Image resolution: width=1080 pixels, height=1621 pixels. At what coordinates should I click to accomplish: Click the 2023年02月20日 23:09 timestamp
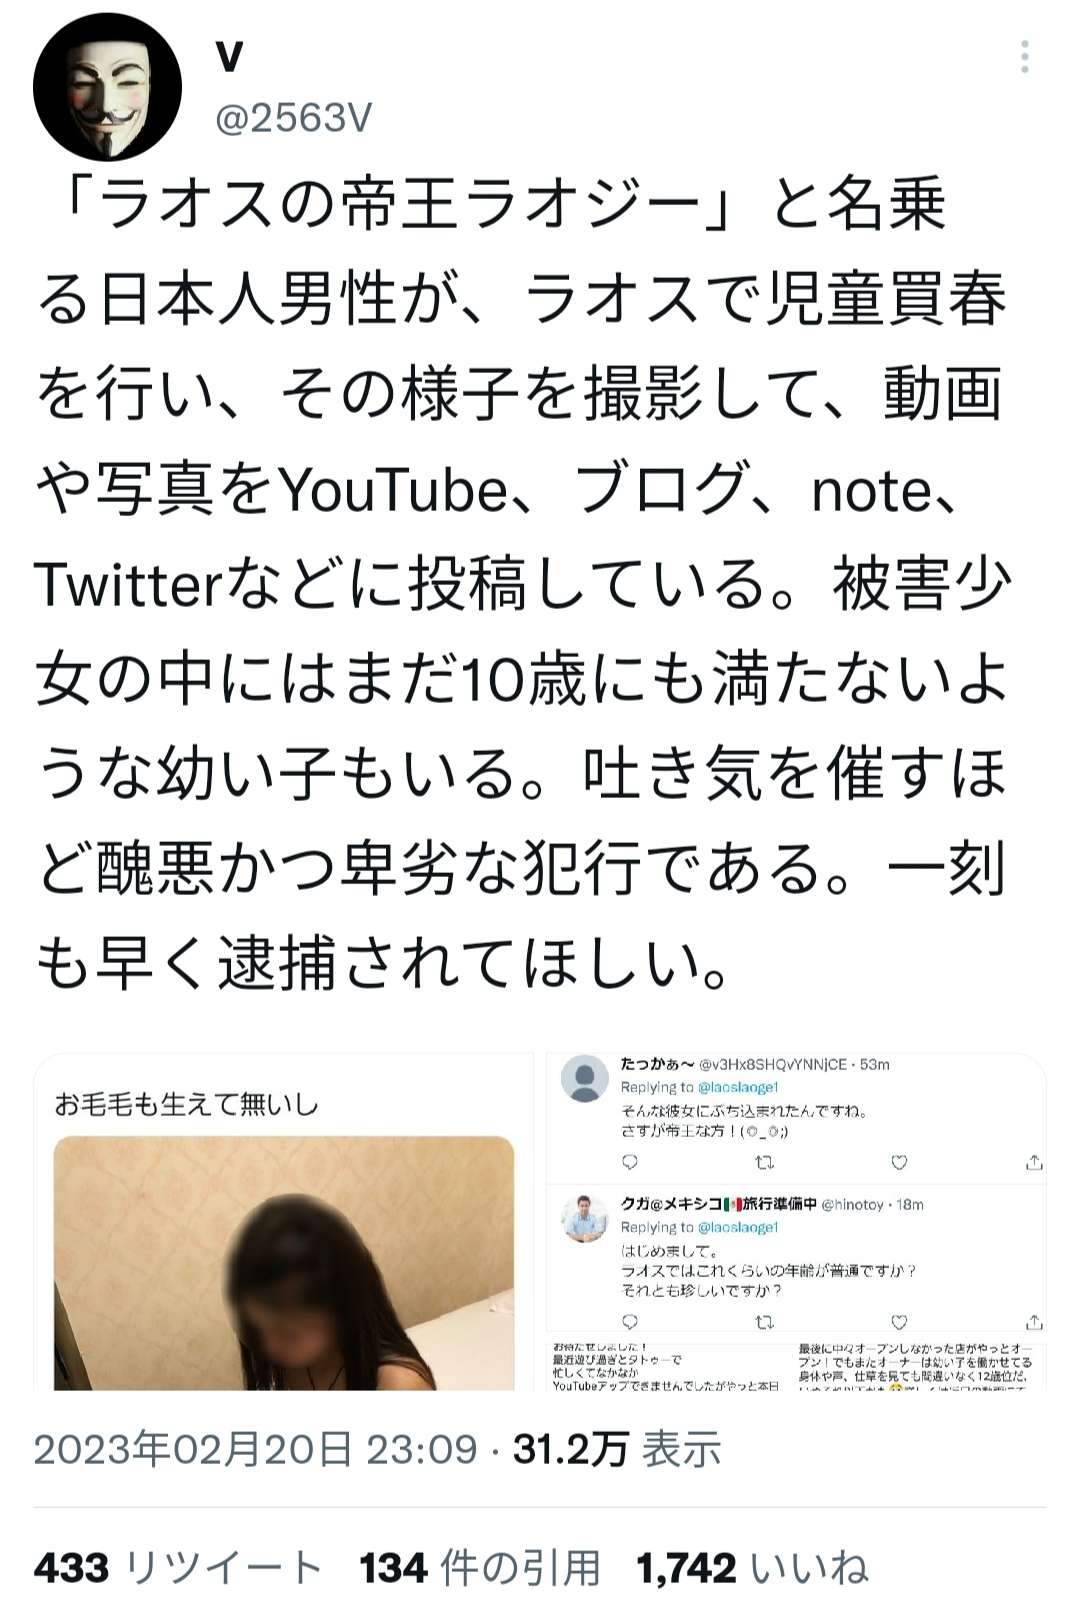click(255, 1449)
